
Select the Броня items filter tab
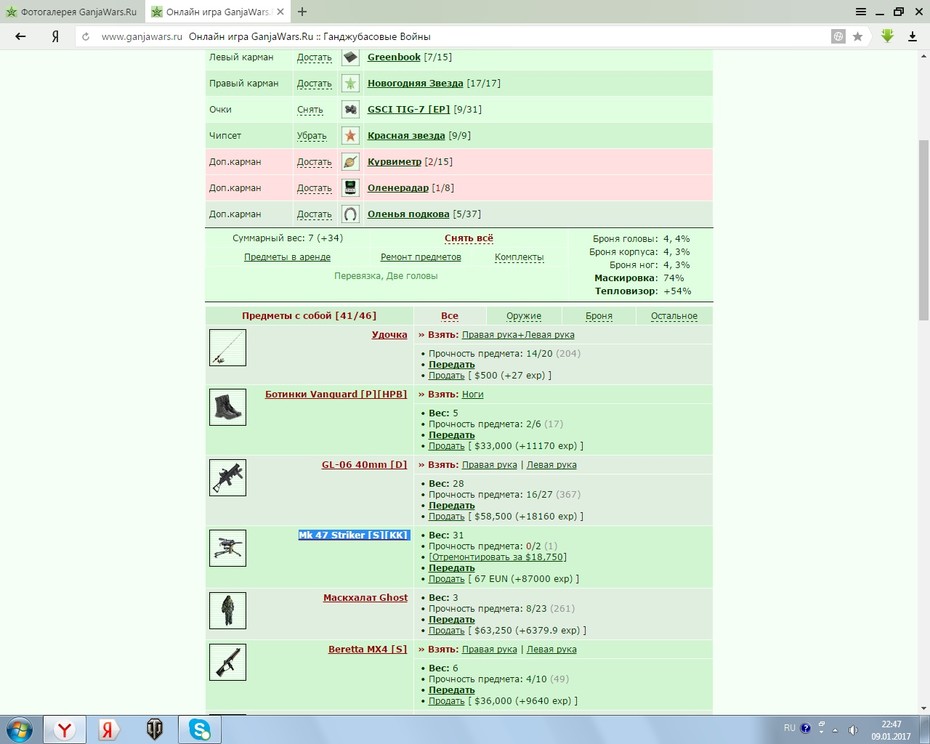tap(598, 316)
